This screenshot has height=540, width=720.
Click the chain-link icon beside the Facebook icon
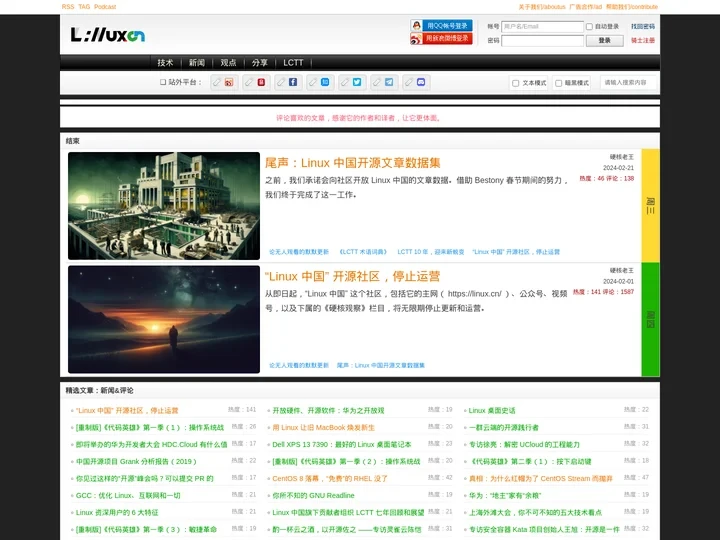(281, 82)
